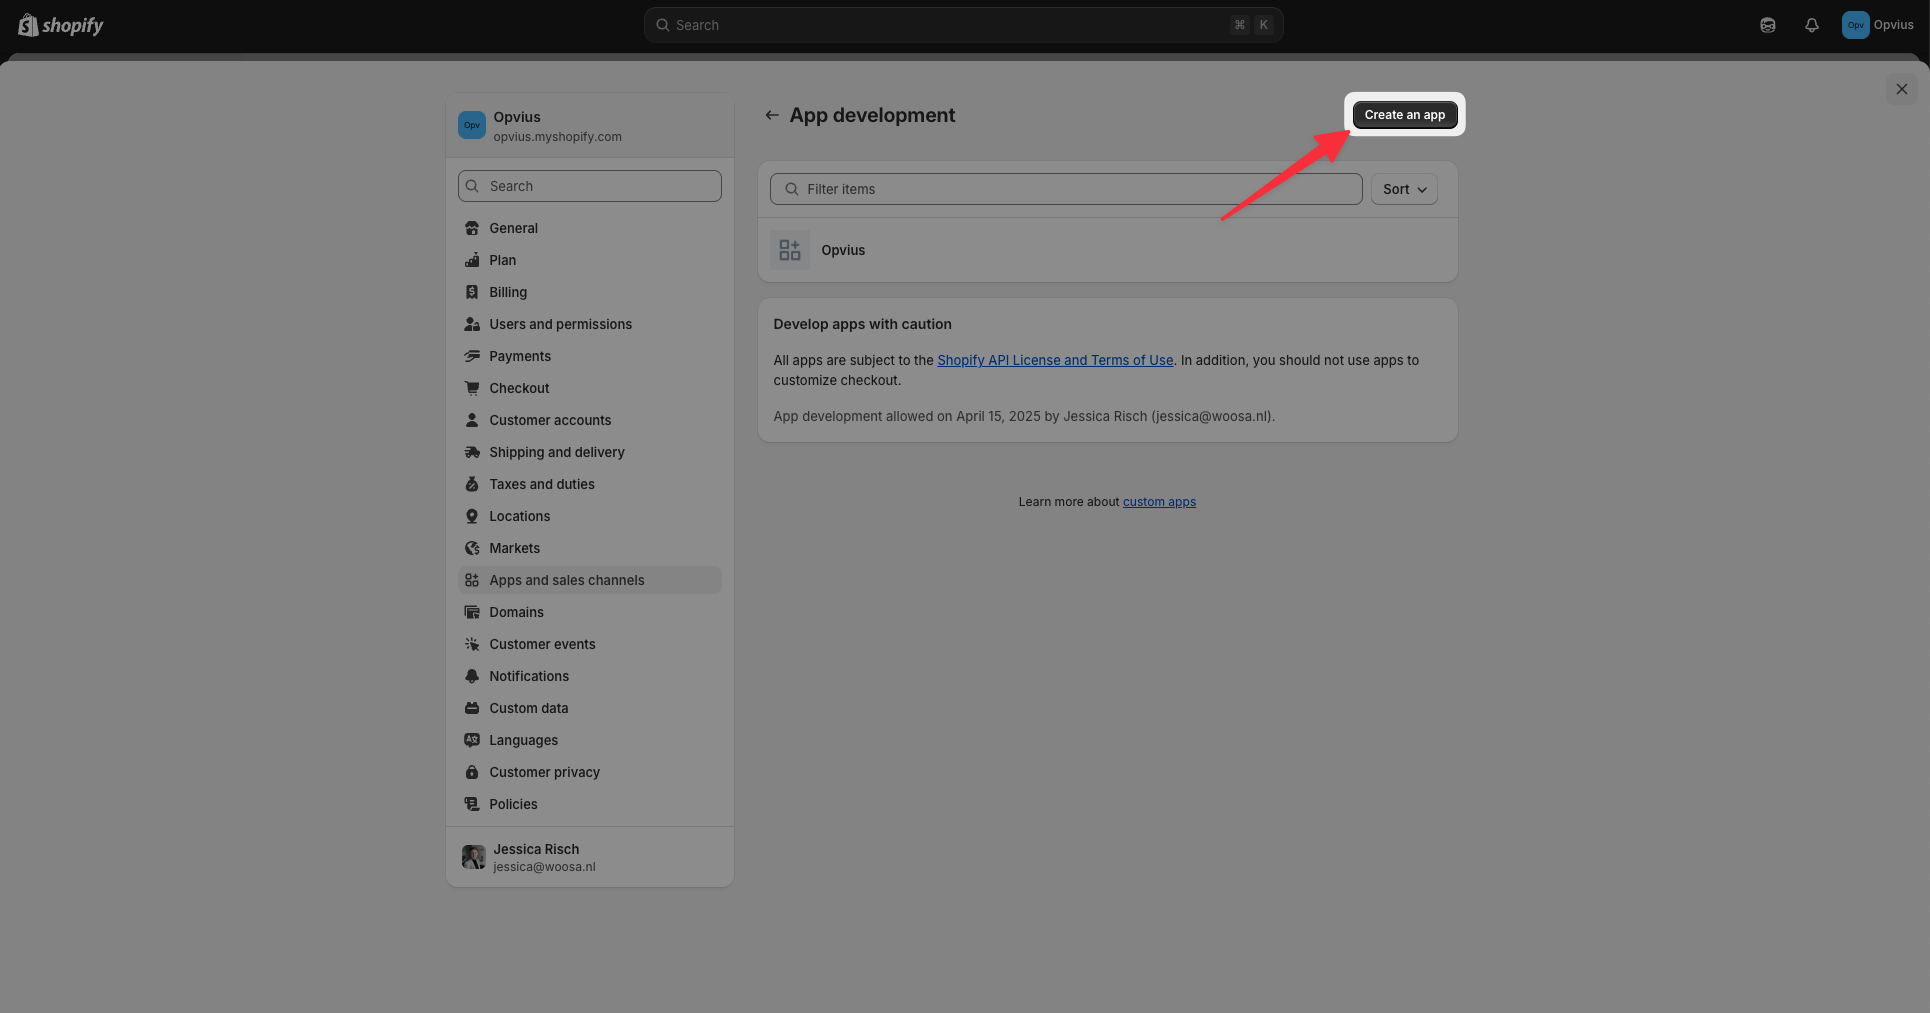
Task: Open Domains settings
Action: 590,612
